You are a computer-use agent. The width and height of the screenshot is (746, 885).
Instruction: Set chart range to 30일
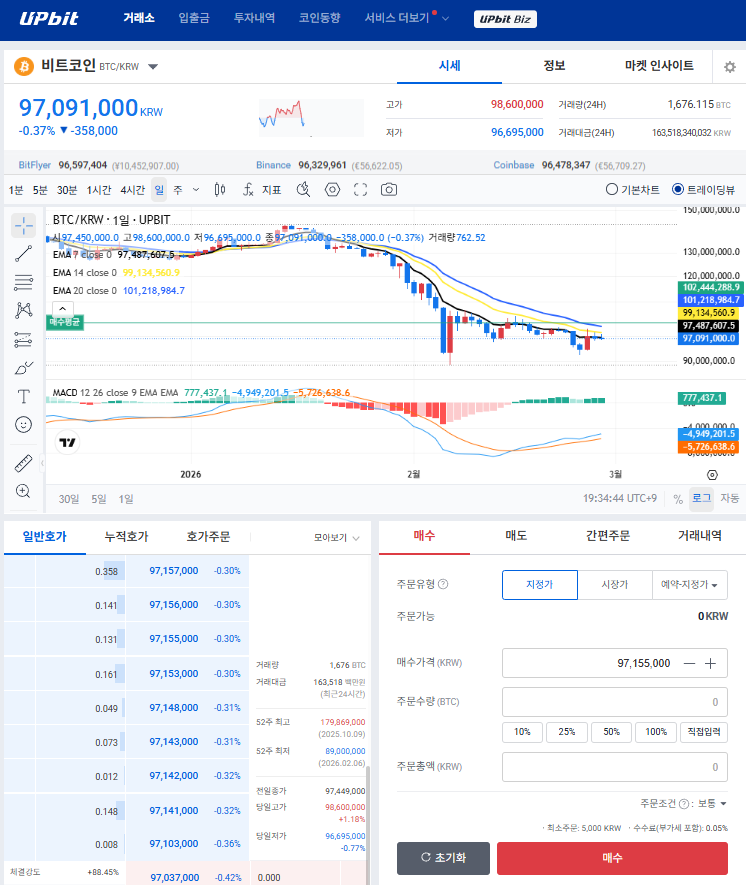[69, 499]
